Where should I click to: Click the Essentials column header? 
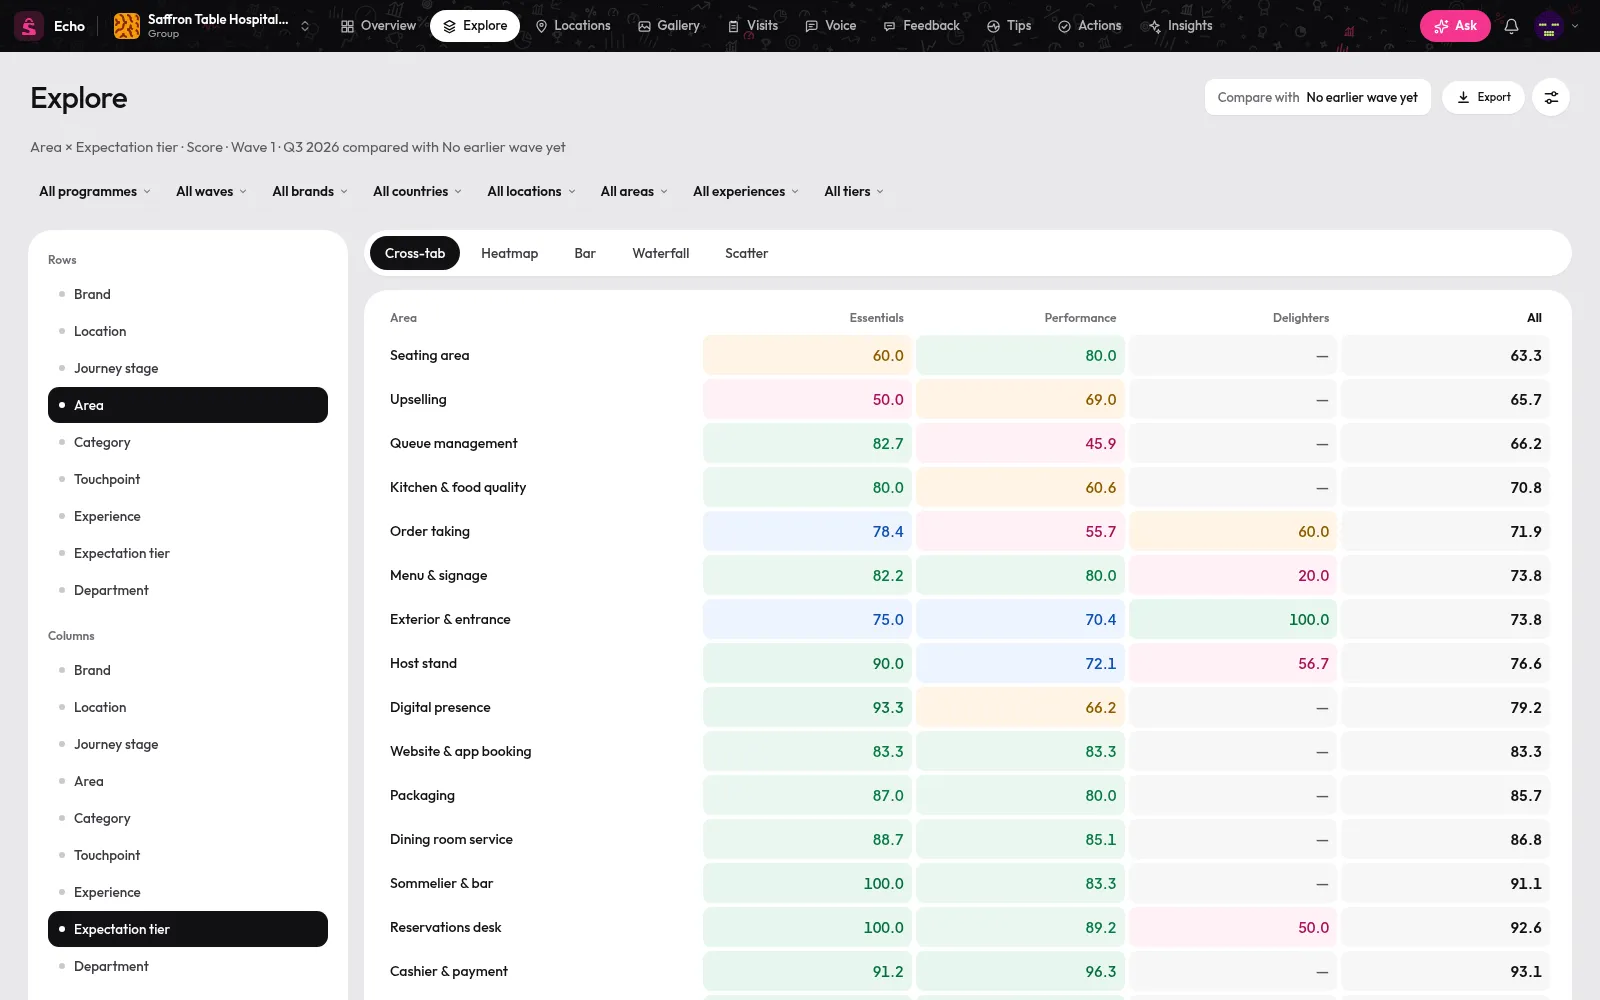[x=876, y=318]
